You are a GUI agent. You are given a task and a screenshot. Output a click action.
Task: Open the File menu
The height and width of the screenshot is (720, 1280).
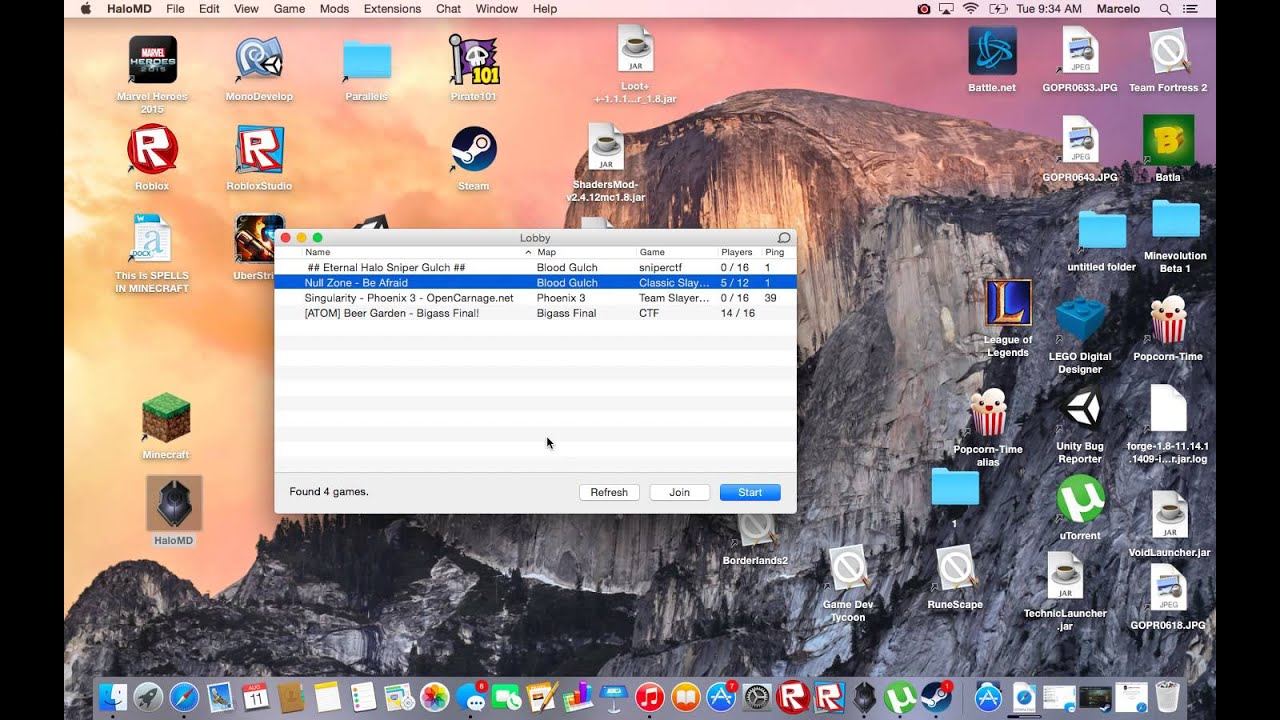(x=175, y=9)
